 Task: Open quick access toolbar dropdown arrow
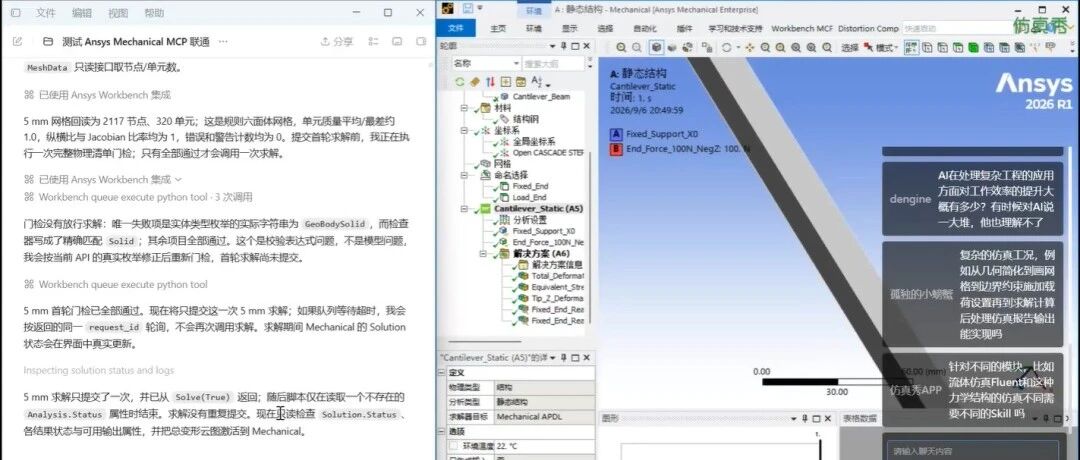(480, 8)
